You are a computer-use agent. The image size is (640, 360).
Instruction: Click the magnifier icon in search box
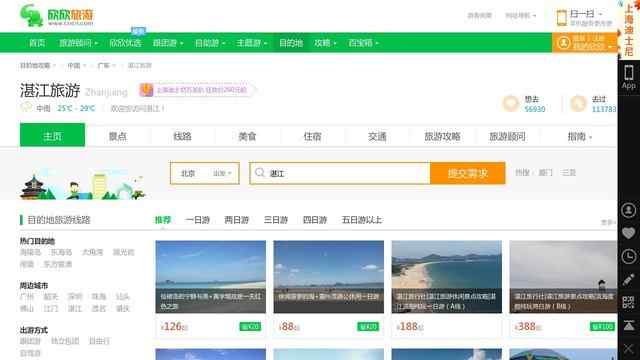point(260,173)
